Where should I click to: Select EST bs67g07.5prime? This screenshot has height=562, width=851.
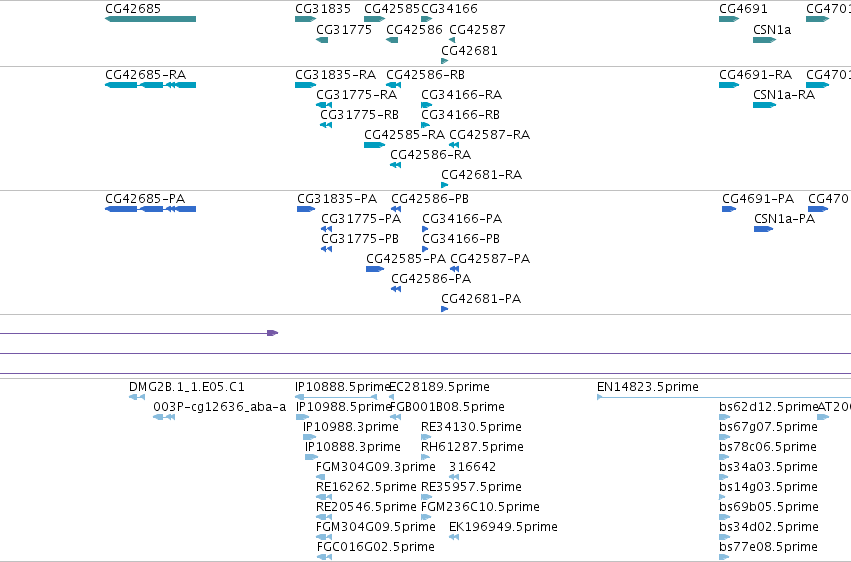tap(725, 437)
